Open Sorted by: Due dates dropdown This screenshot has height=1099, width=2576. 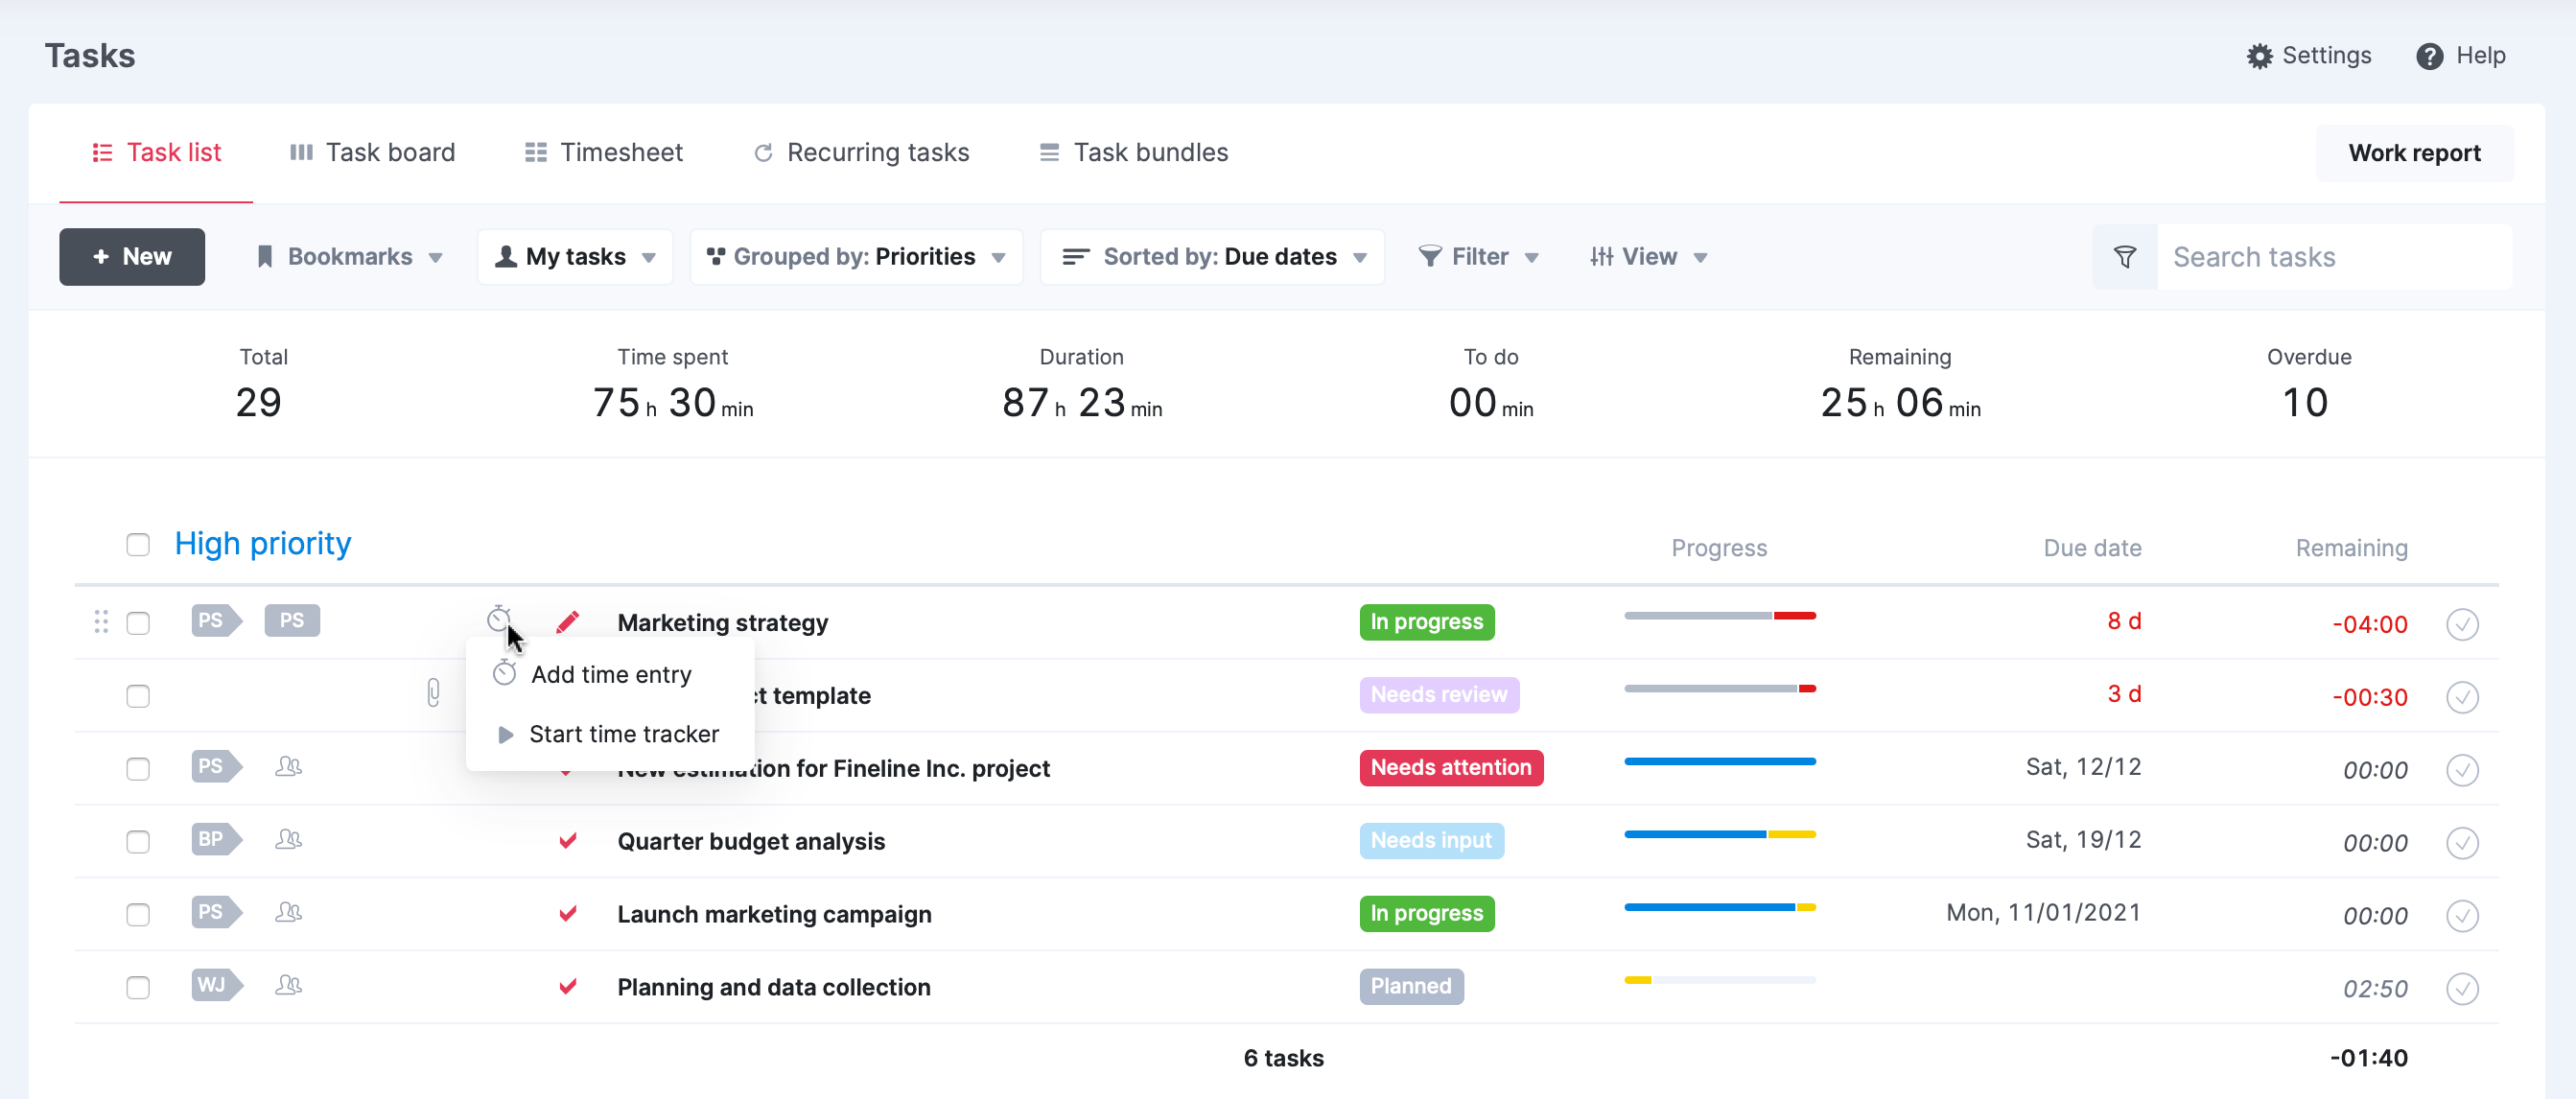pyautogui.click(x=1212, y=257)
